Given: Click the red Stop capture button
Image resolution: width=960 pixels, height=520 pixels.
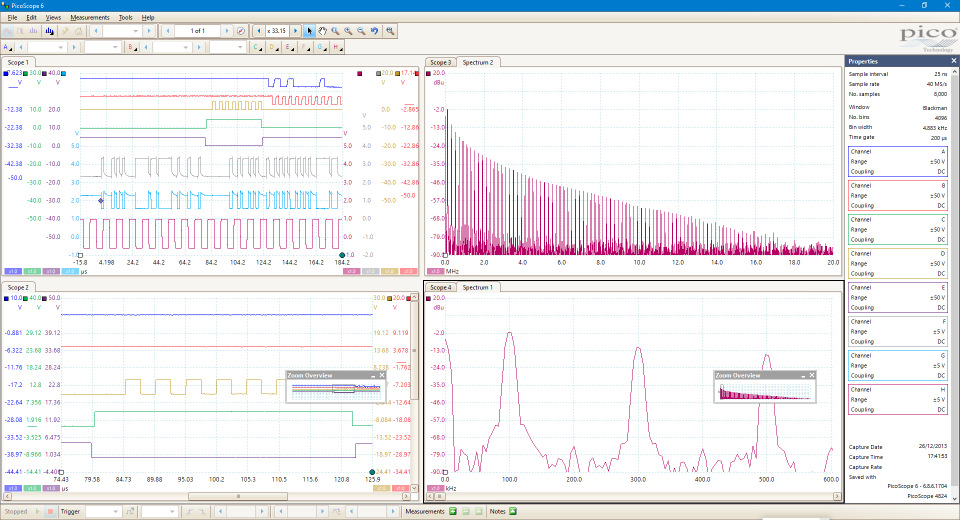Looking at the screenshot, I should pos(50,511).
